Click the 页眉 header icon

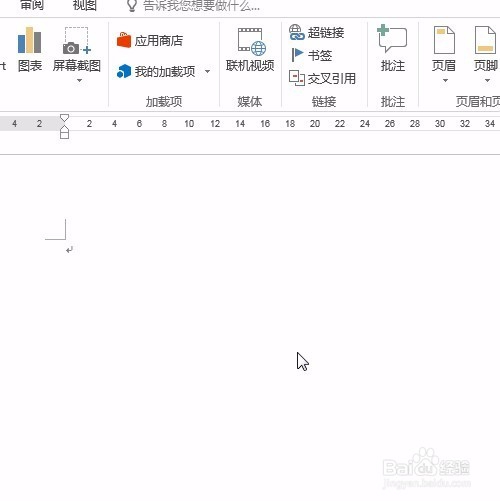tap(444, 41)
